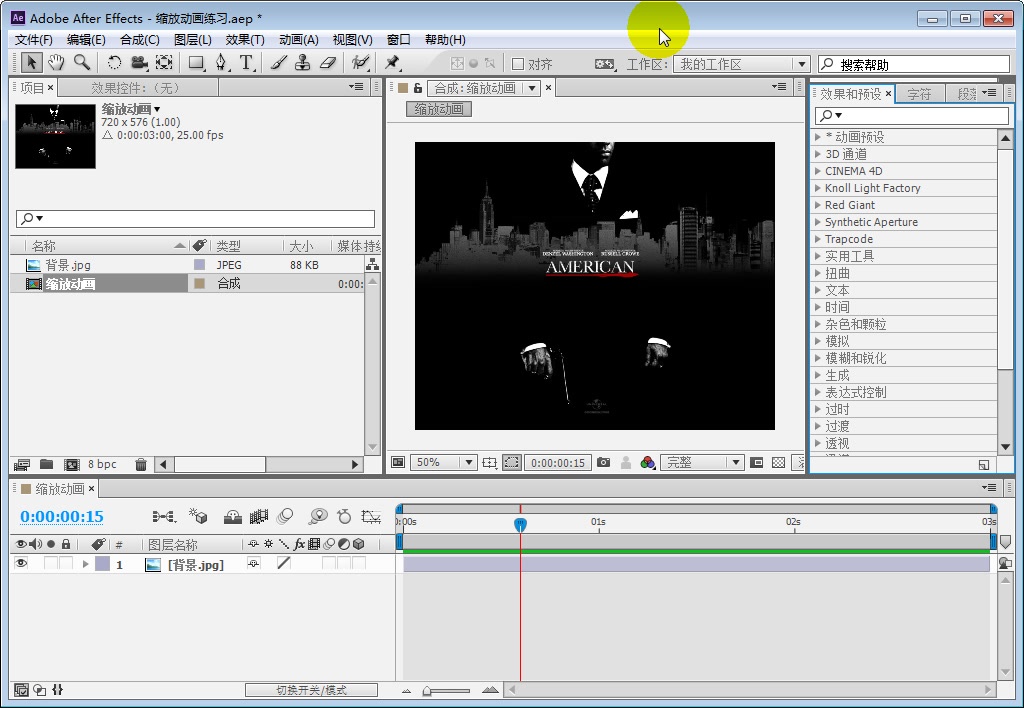Open the 完整 resolution dropdown

[702, 462]
